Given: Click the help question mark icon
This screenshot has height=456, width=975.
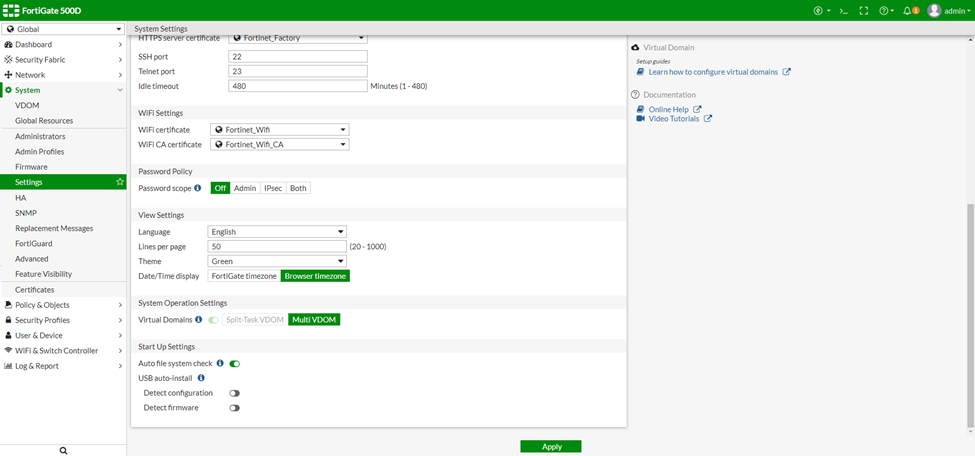Looking at the screenshot, I should point(884,11).
